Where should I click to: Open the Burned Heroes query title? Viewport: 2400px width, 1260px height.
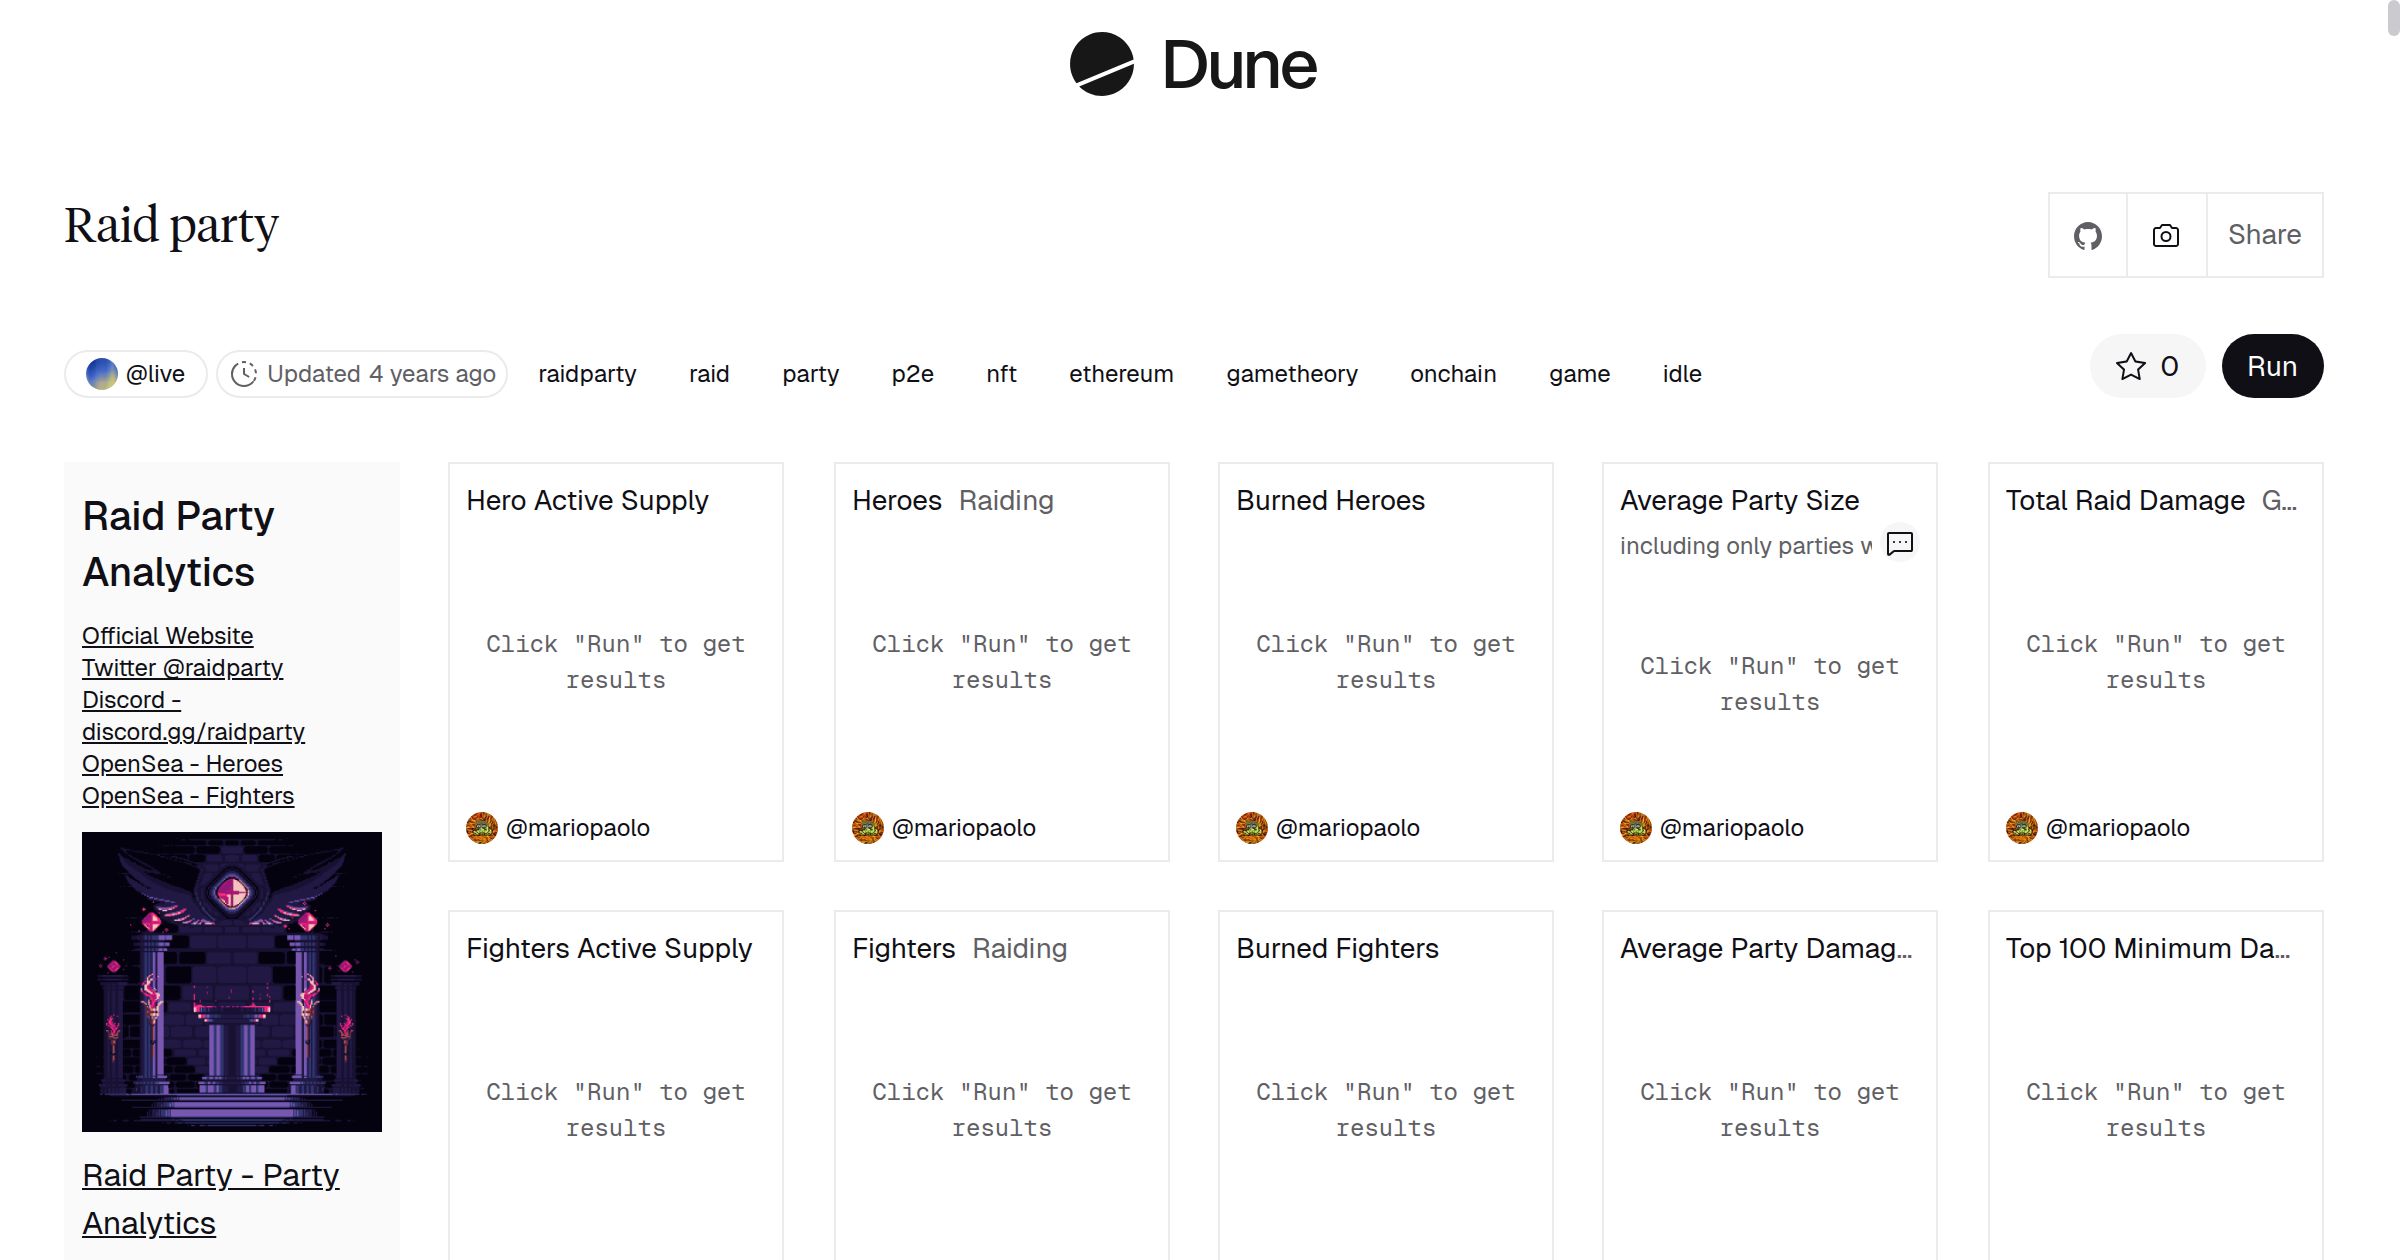tap(1330, 500)
